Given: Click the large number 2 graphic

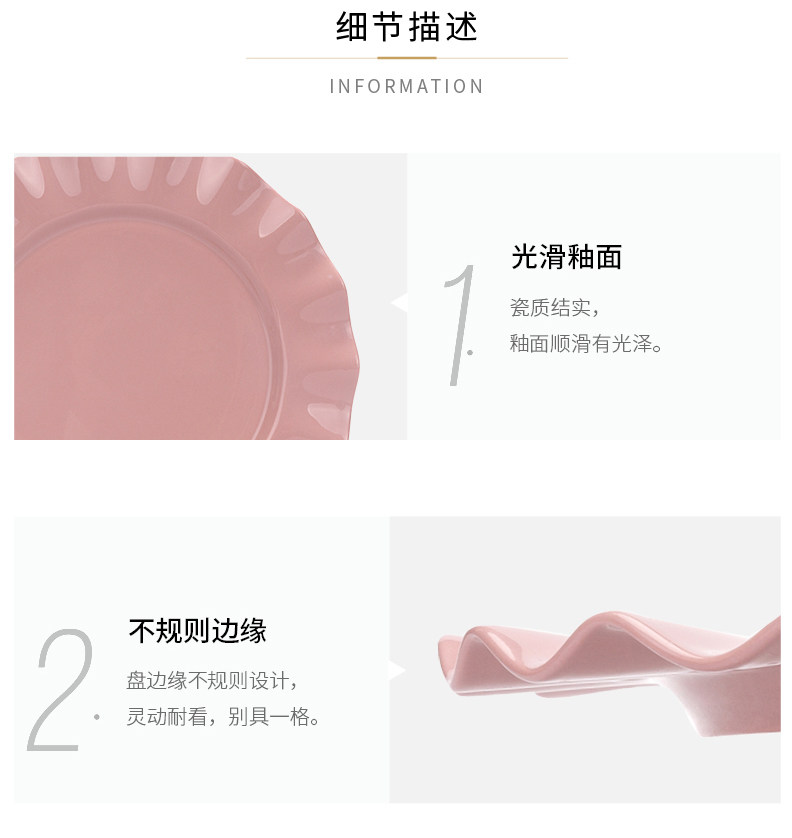Looking at the screenshot, I should (60, 689).
